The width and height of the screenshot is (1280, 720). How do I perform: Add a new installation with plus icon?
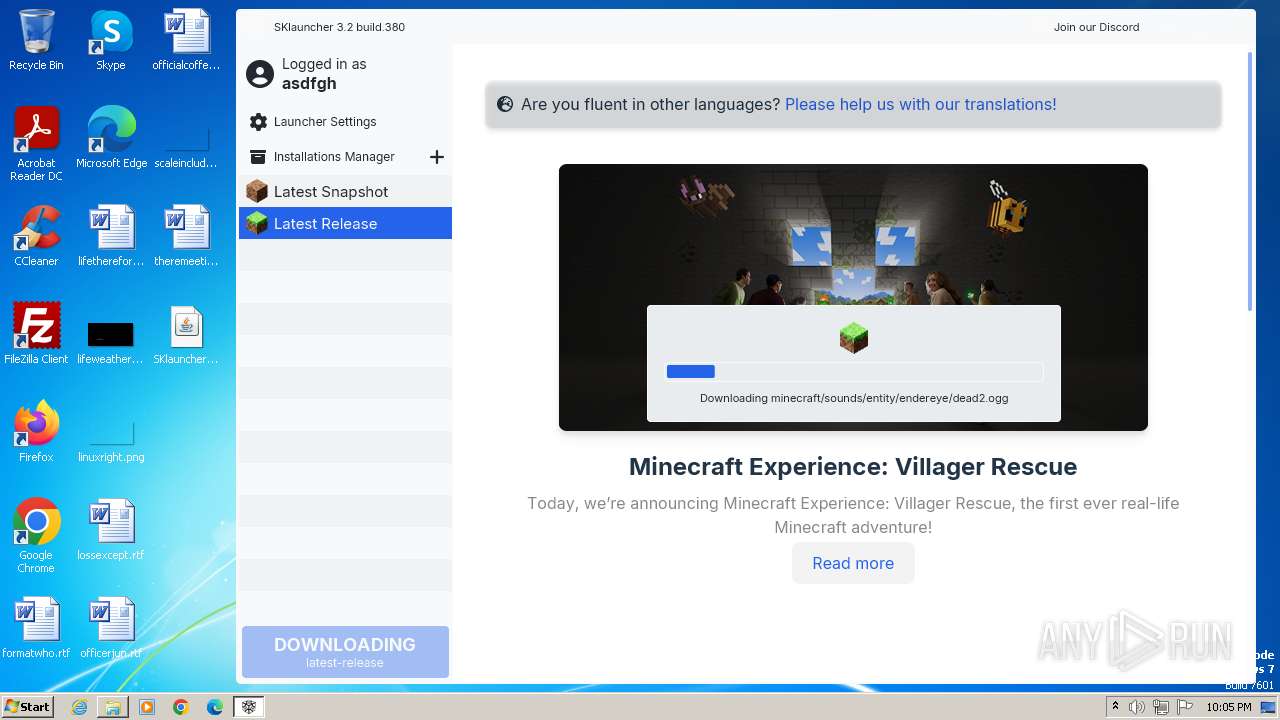click(x=436, y=157)
